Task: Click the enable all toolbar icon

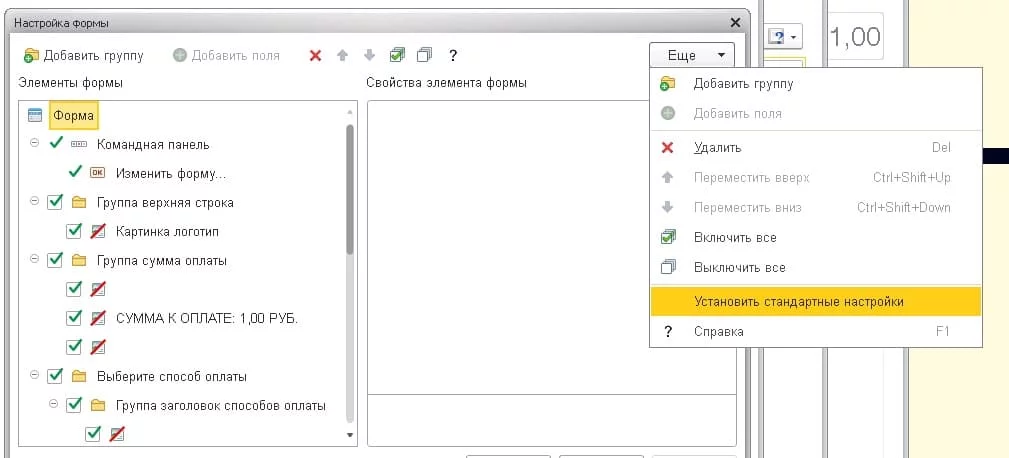Action: click(x=397, y=55)
